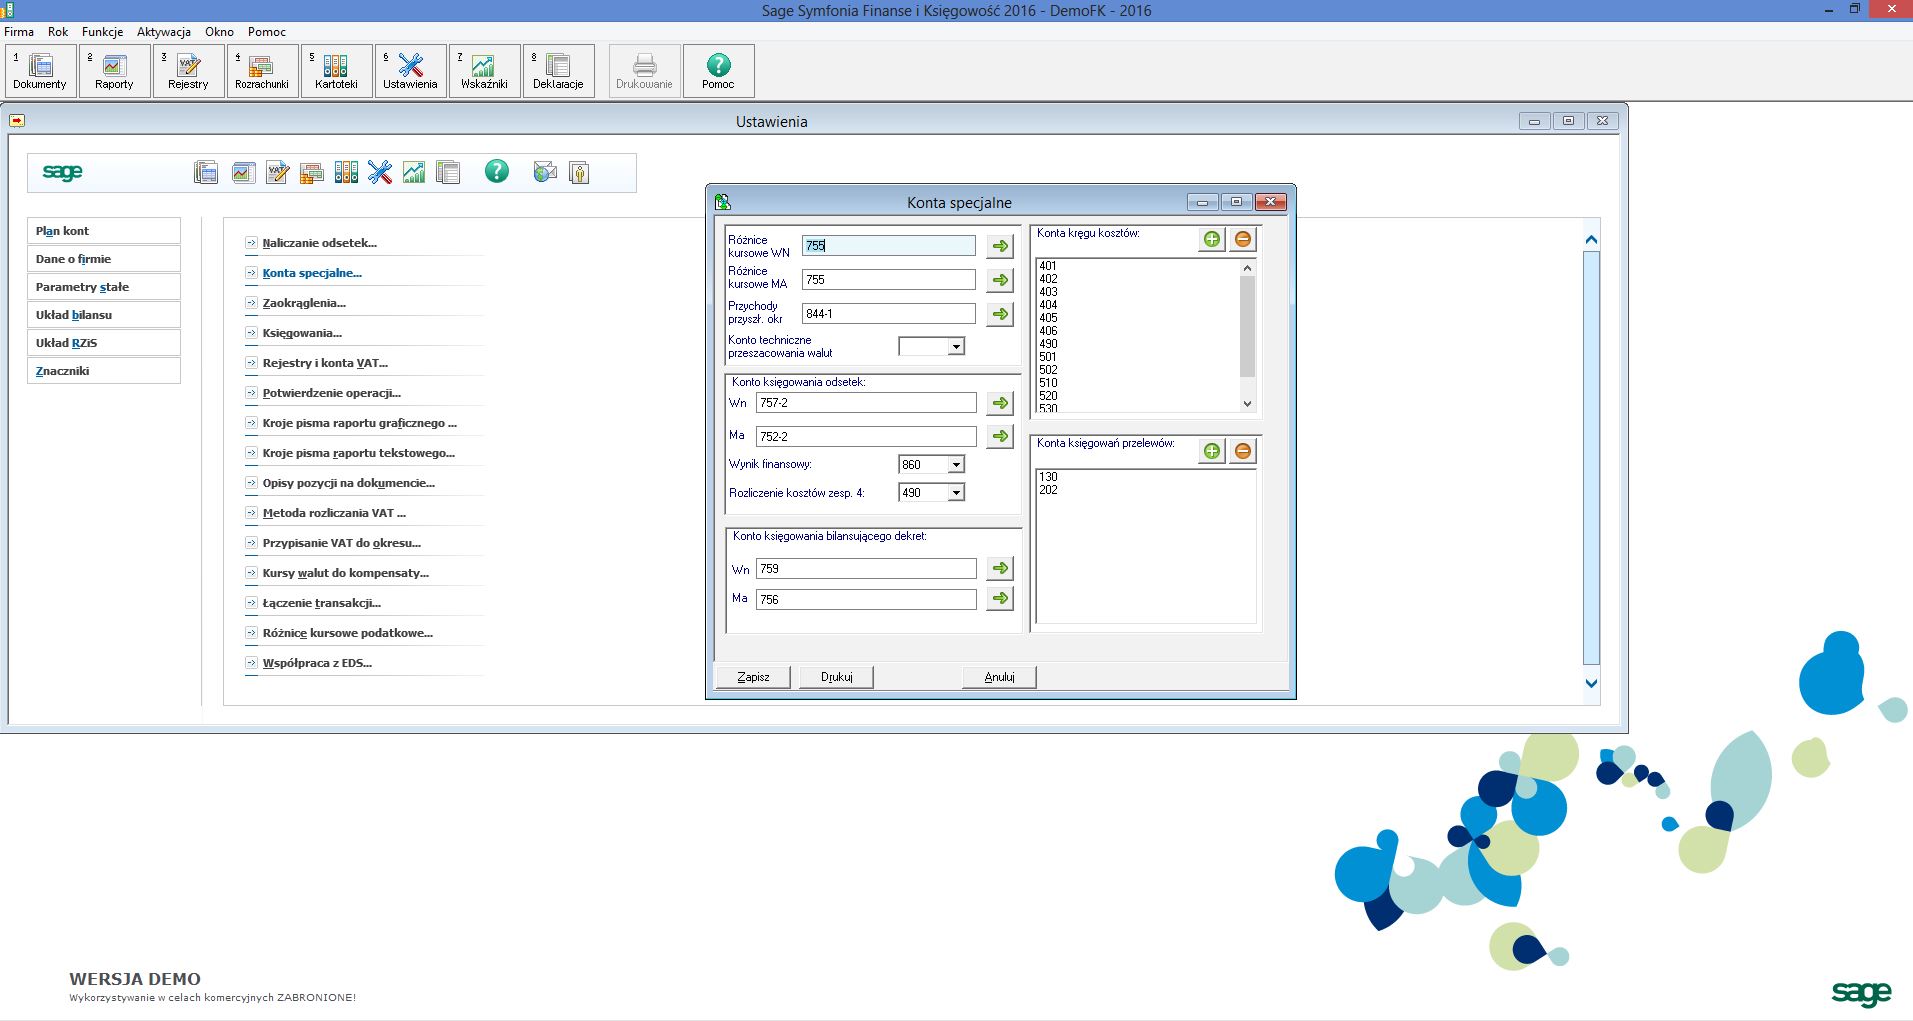This screenshot has height=1021, width=1913.
Task: Click the documents icon in sage strip
Action: tap(206, 172)
